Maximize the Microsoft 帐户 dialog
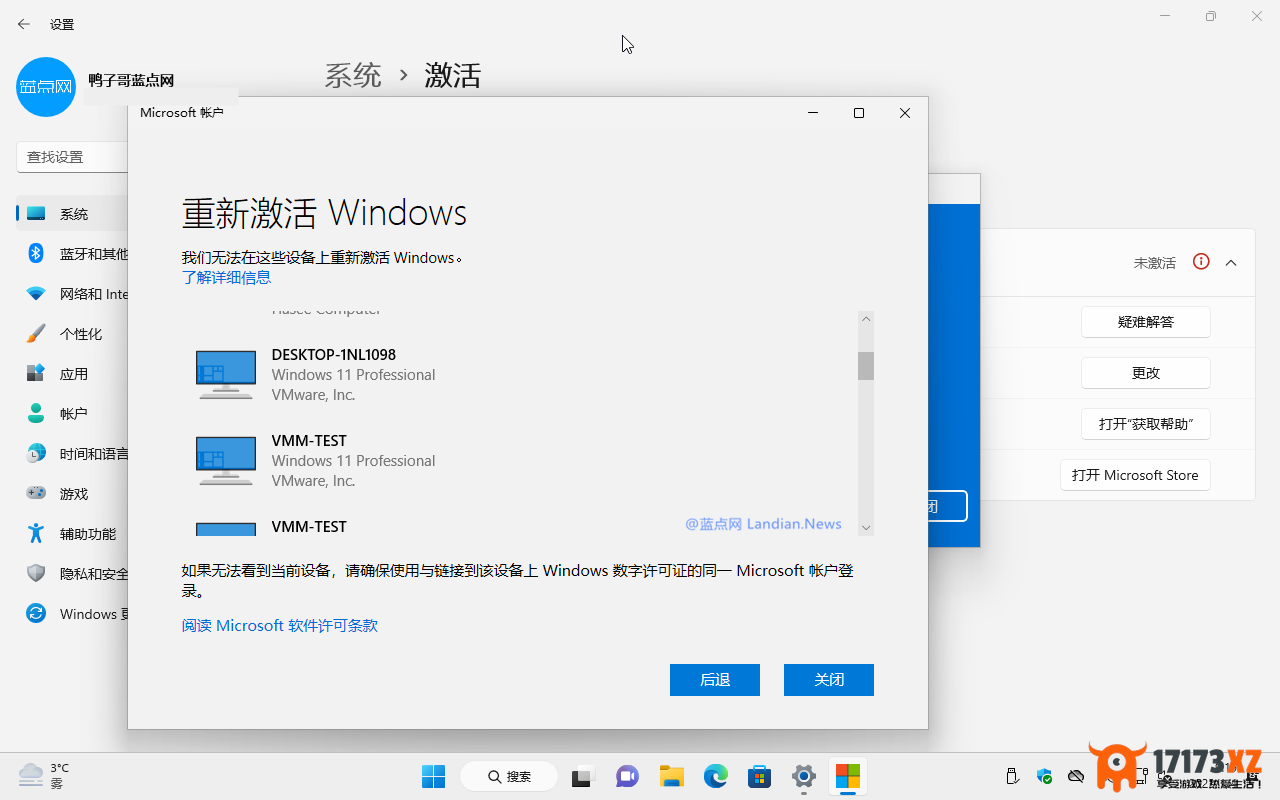The width and height of the screenshot is (1280, 800). coord(858,113)
